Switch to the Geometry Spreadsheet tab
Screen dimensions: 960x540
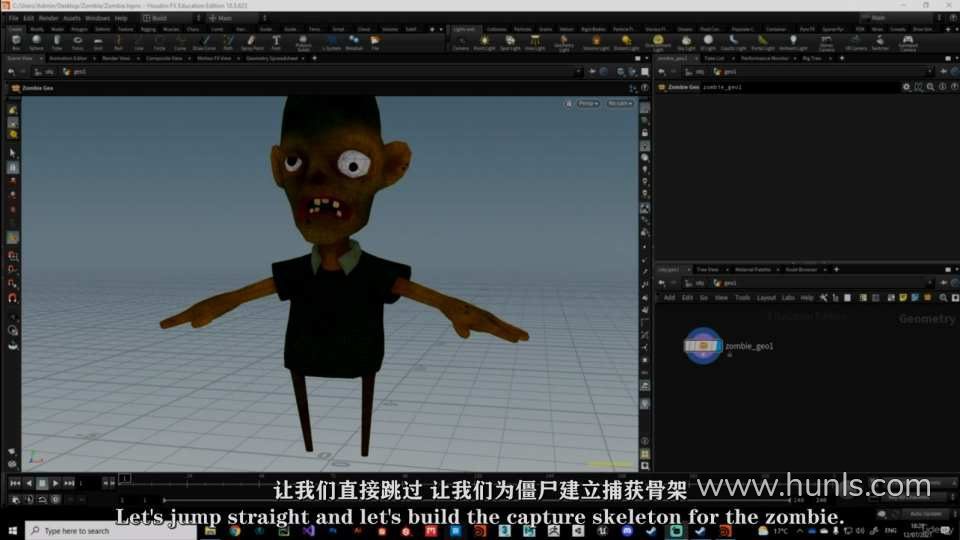coord(272,58)
